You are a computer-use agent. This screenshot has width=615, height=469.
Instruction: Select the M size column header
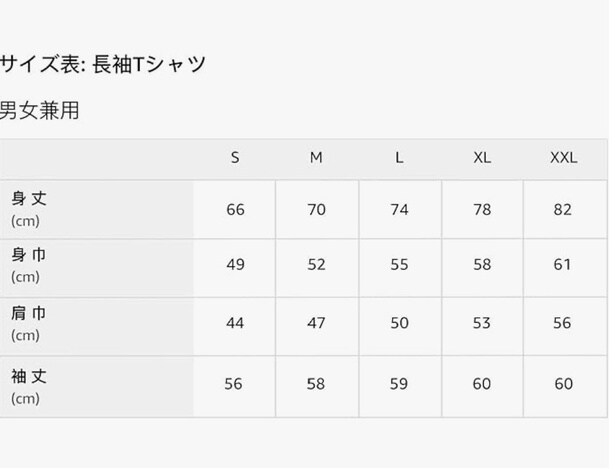[316, 158]
